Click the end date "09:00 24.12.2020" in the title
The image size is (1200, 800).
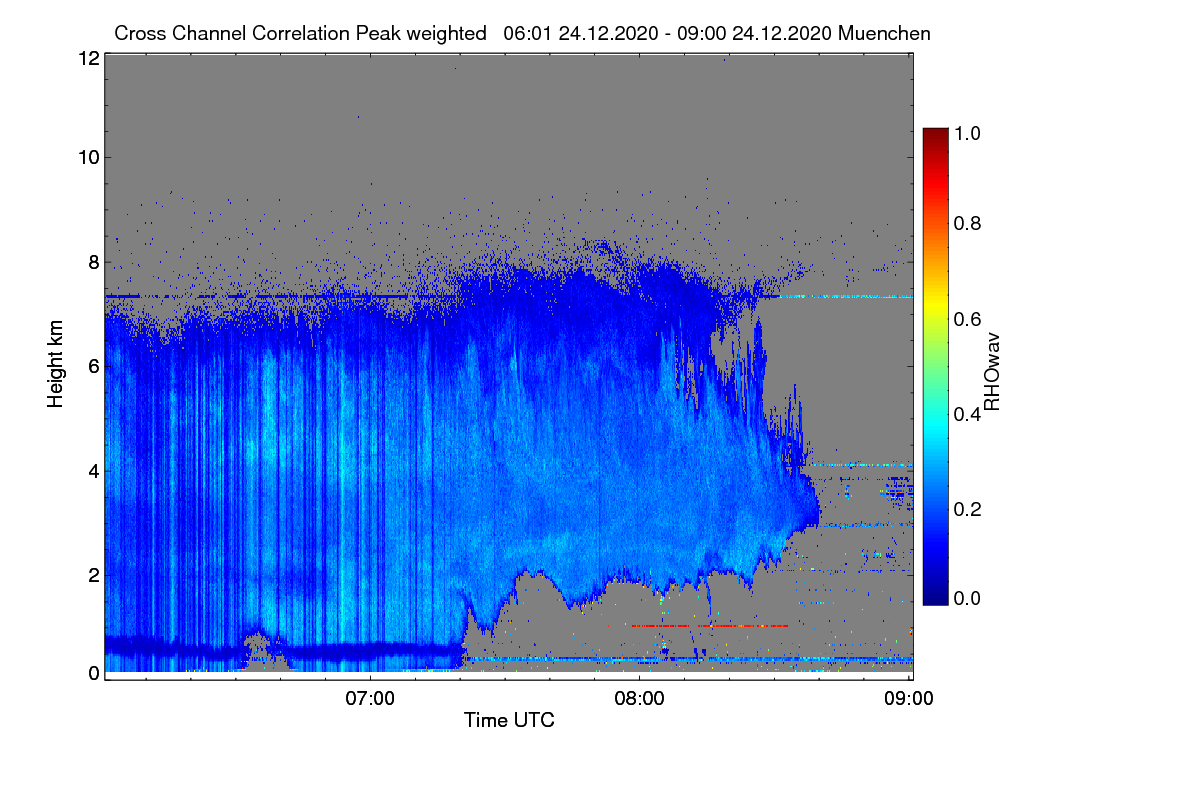(754, 34)
